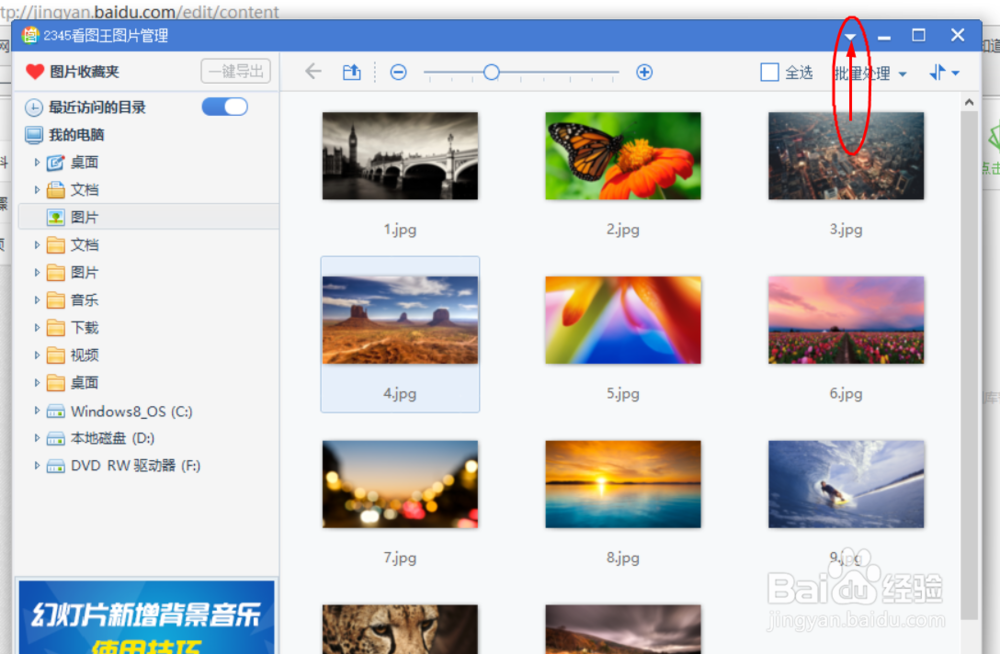1000x654 pixels.
Task: Select the DVD RW 驱动器 (F:) icon
Action: [x=56, y=466]
